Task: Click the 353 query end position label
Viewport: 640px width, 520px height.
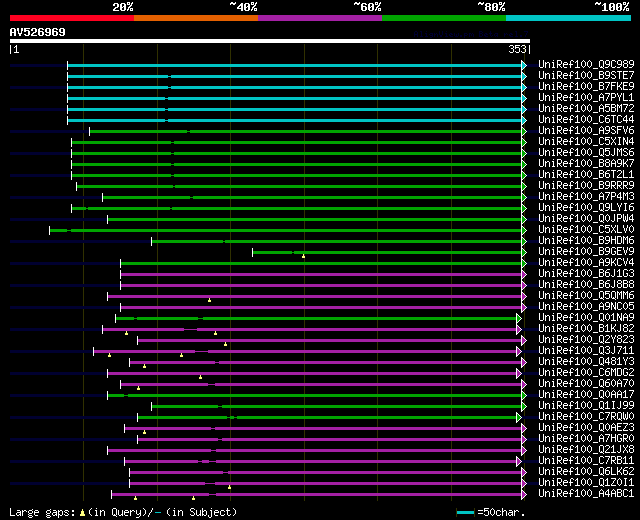Action: (517, 49)
